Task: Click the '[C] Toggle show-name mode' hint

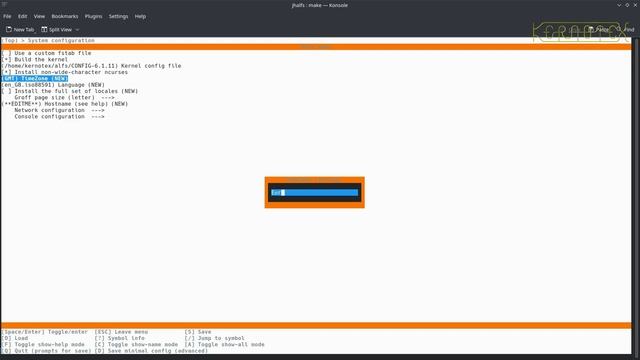Action: coord(136,344)
